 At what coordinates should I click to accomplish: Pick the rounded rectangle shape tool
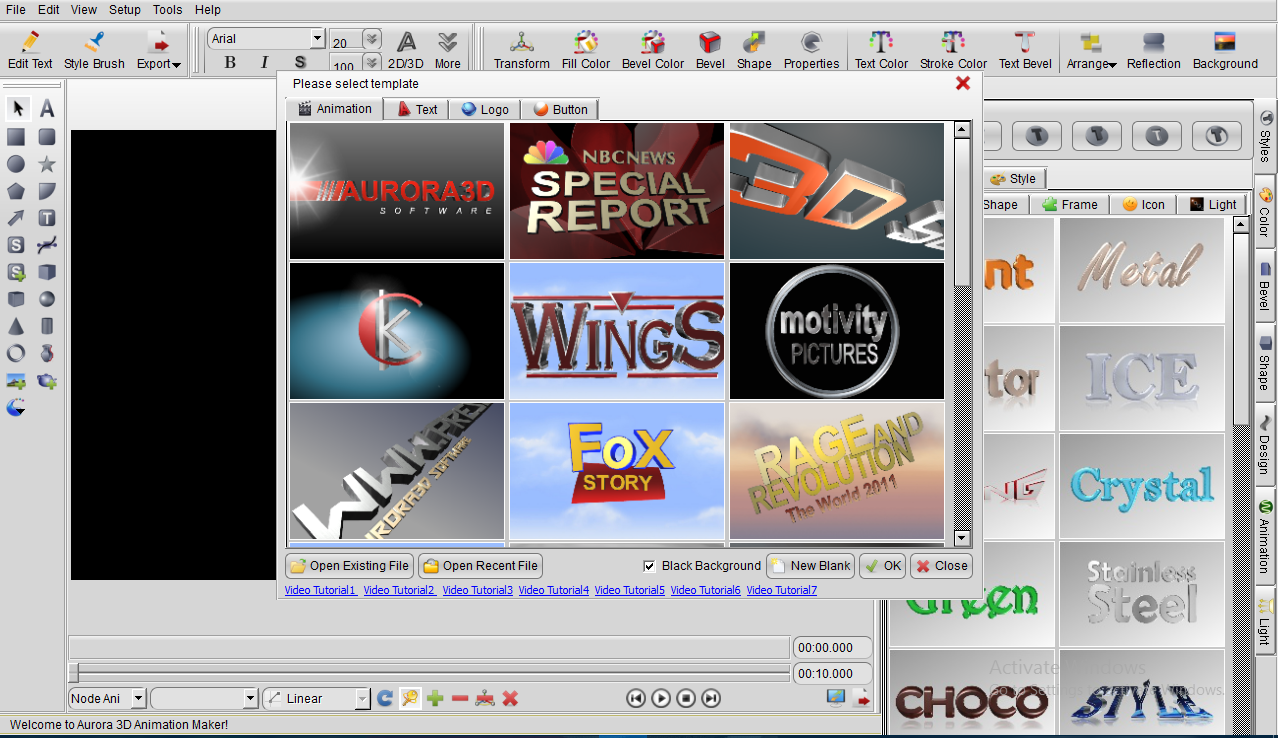click(47, 137)
